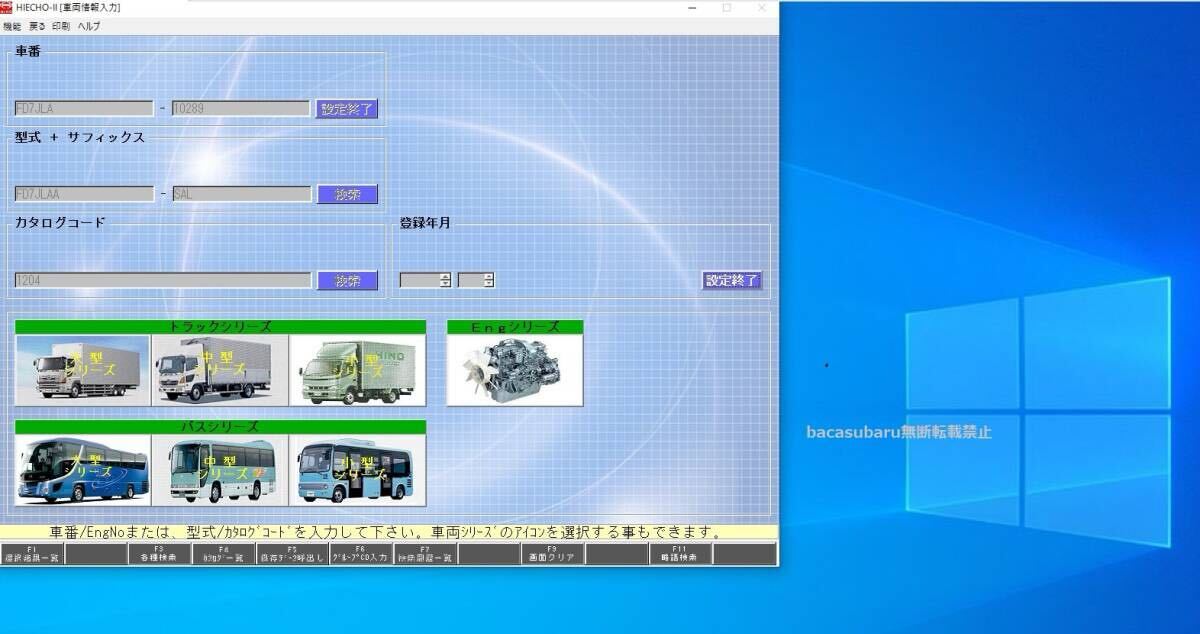The image size is (1200, 634).
Task: Click the F11 略語検索 button
Action: [x=680, y=554]
